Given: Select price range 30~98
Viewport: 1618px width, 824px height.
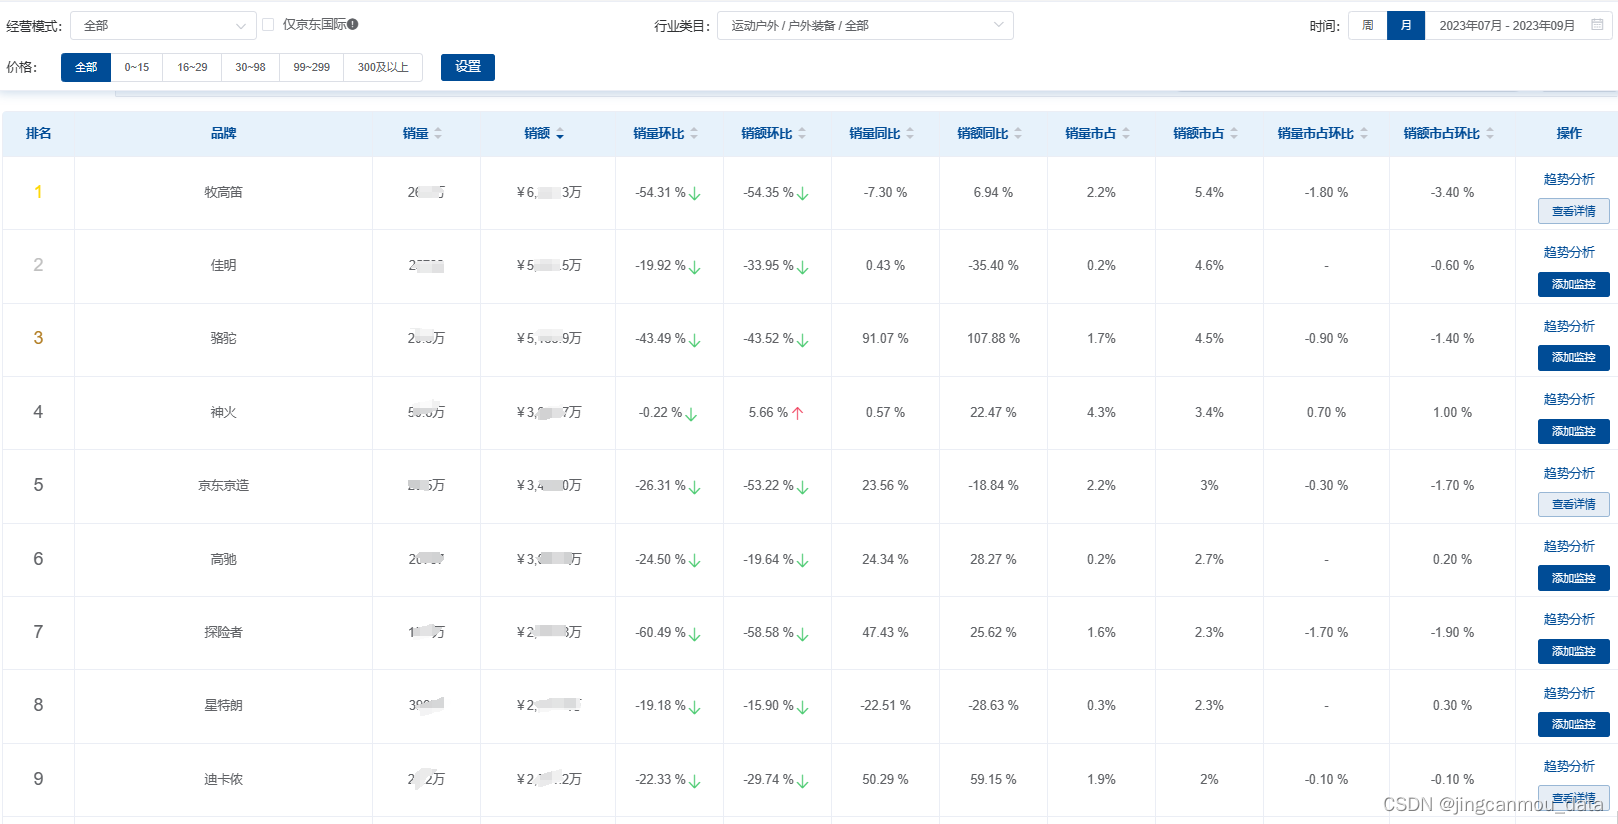Looking at the screenshot, I should [250, 67].
